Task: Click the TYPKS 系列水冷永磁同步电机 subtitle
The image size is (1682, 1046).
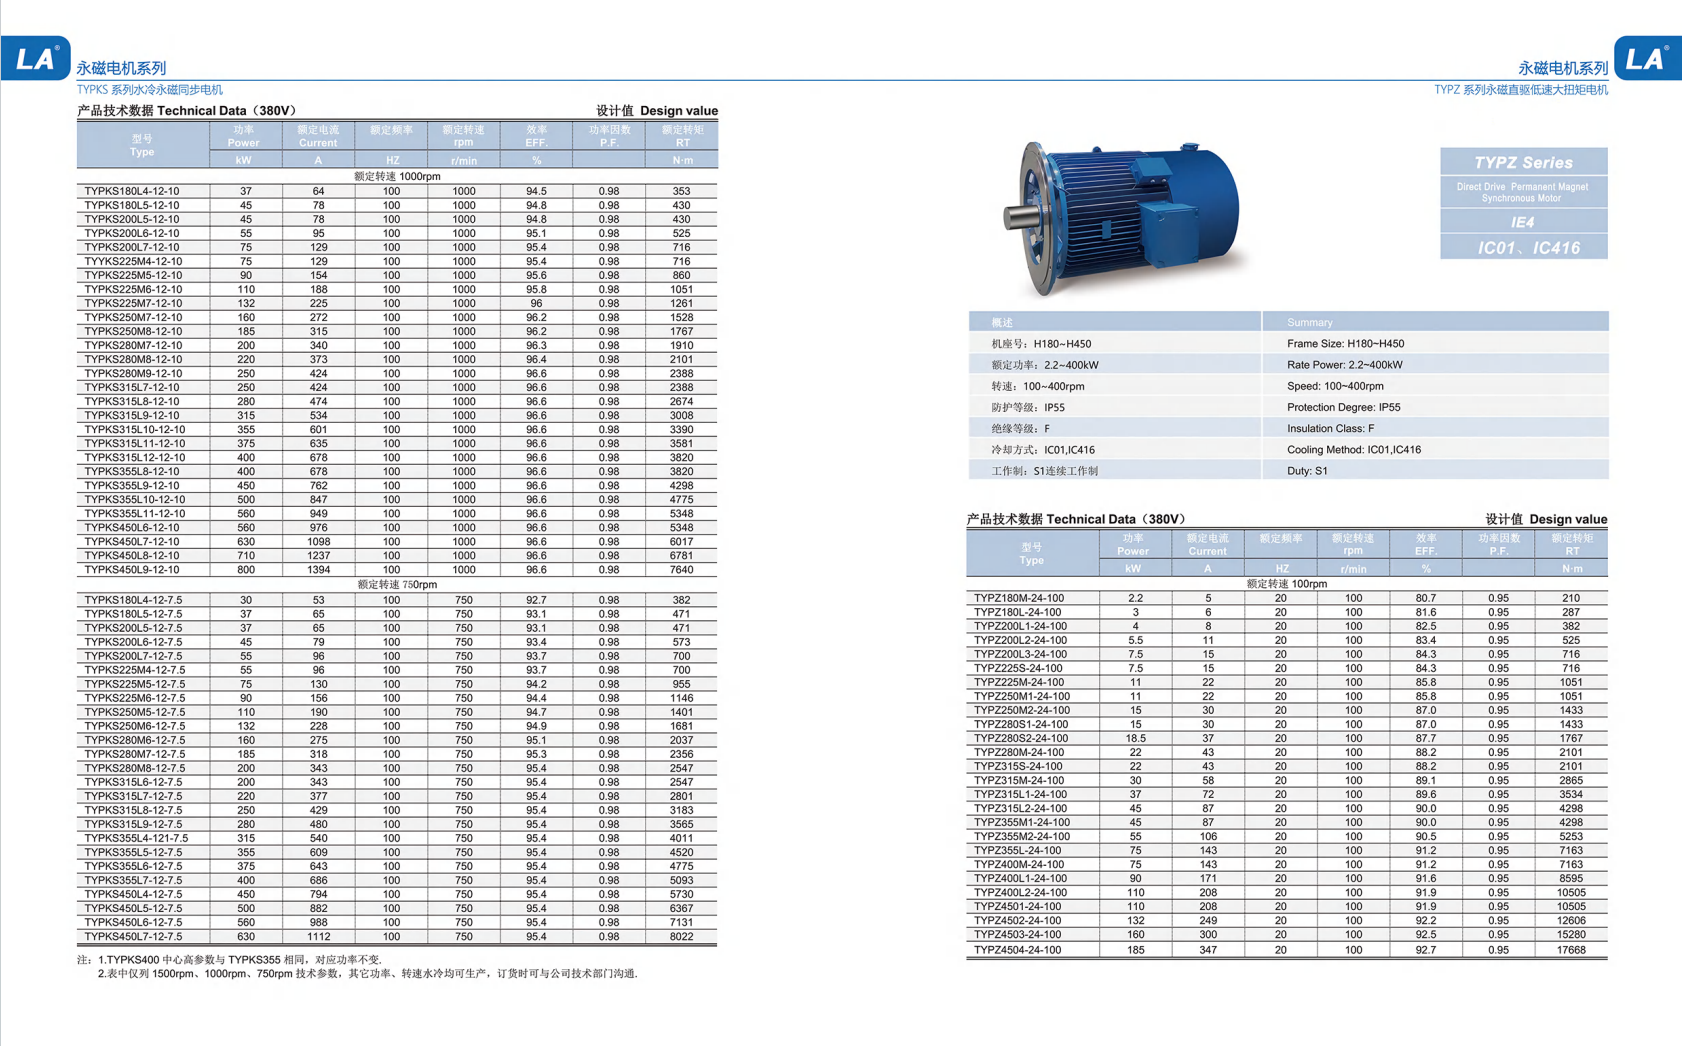Action: tap(150, 90)
